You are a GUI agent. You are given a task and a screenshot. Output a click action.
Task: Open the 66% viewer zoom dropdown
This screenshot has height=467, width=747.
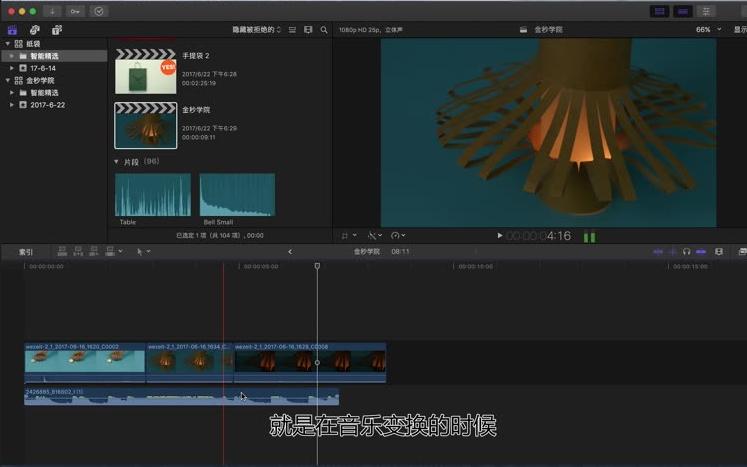point(708,30)
